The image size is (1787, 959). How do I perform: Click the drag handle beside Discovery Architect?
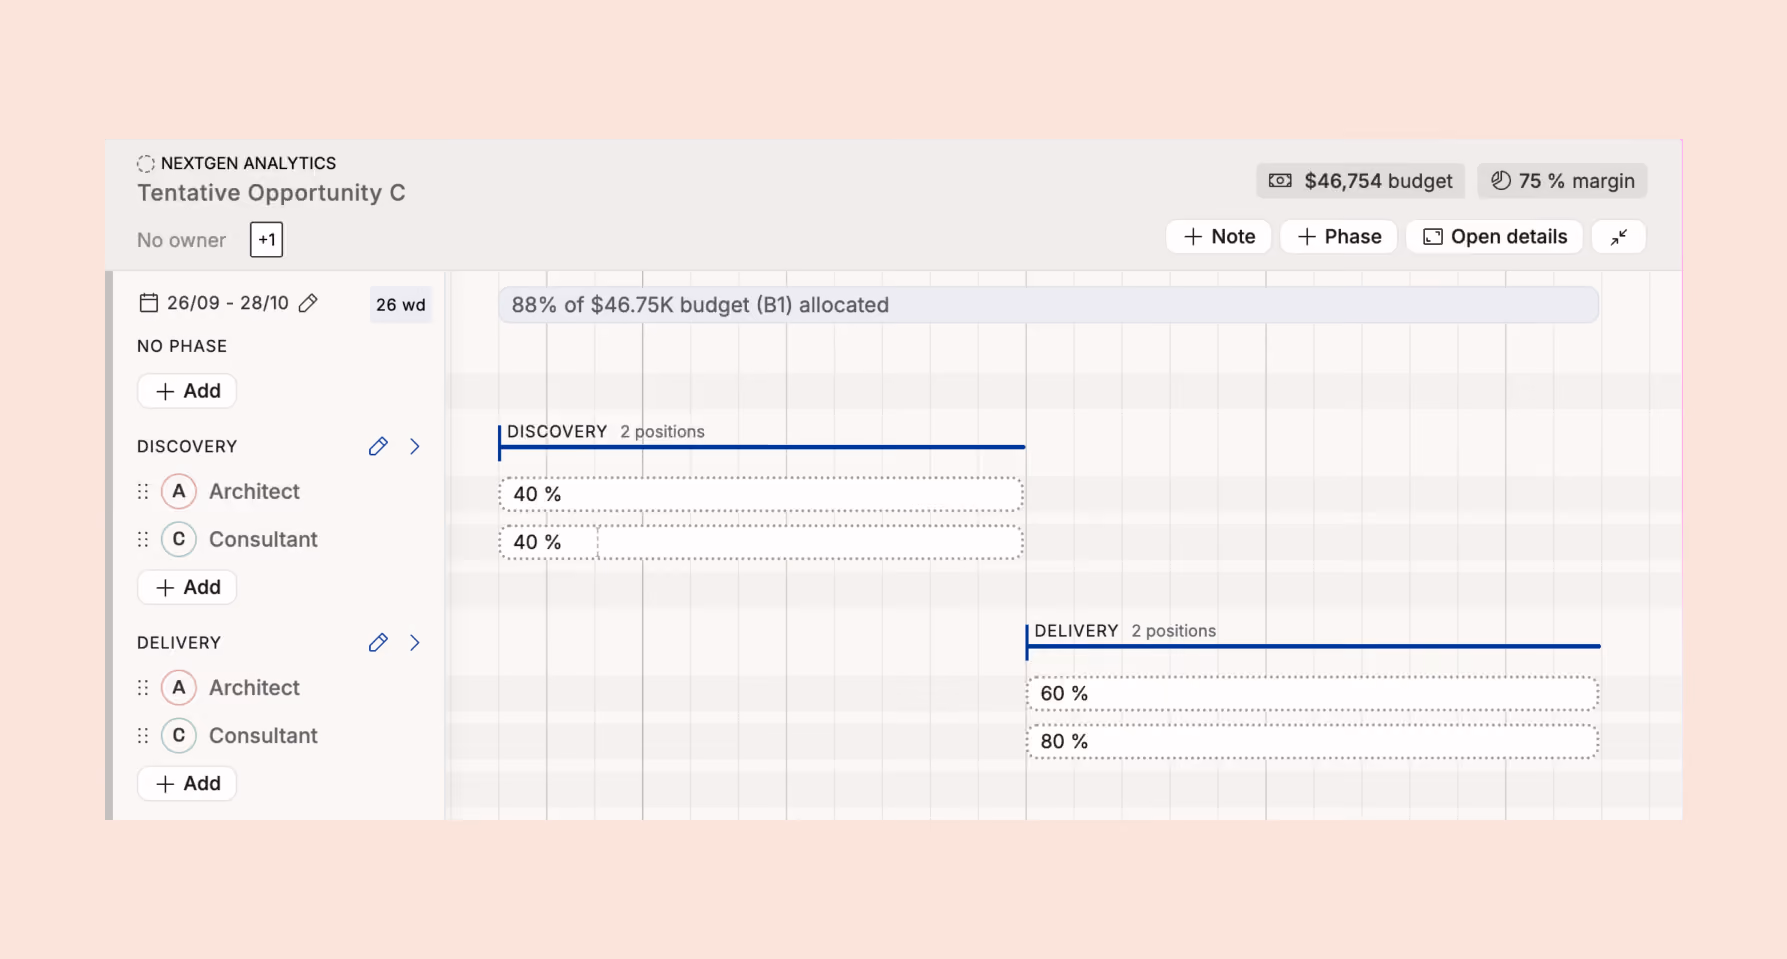tap(143, 491)
